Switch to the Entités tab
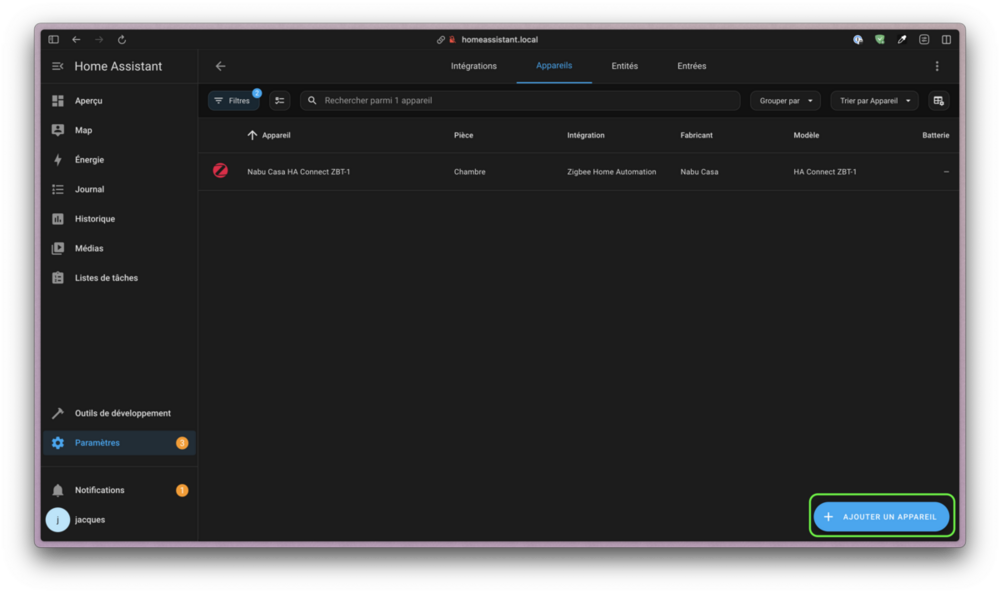The image size is (1000, 593). (624, 66)
